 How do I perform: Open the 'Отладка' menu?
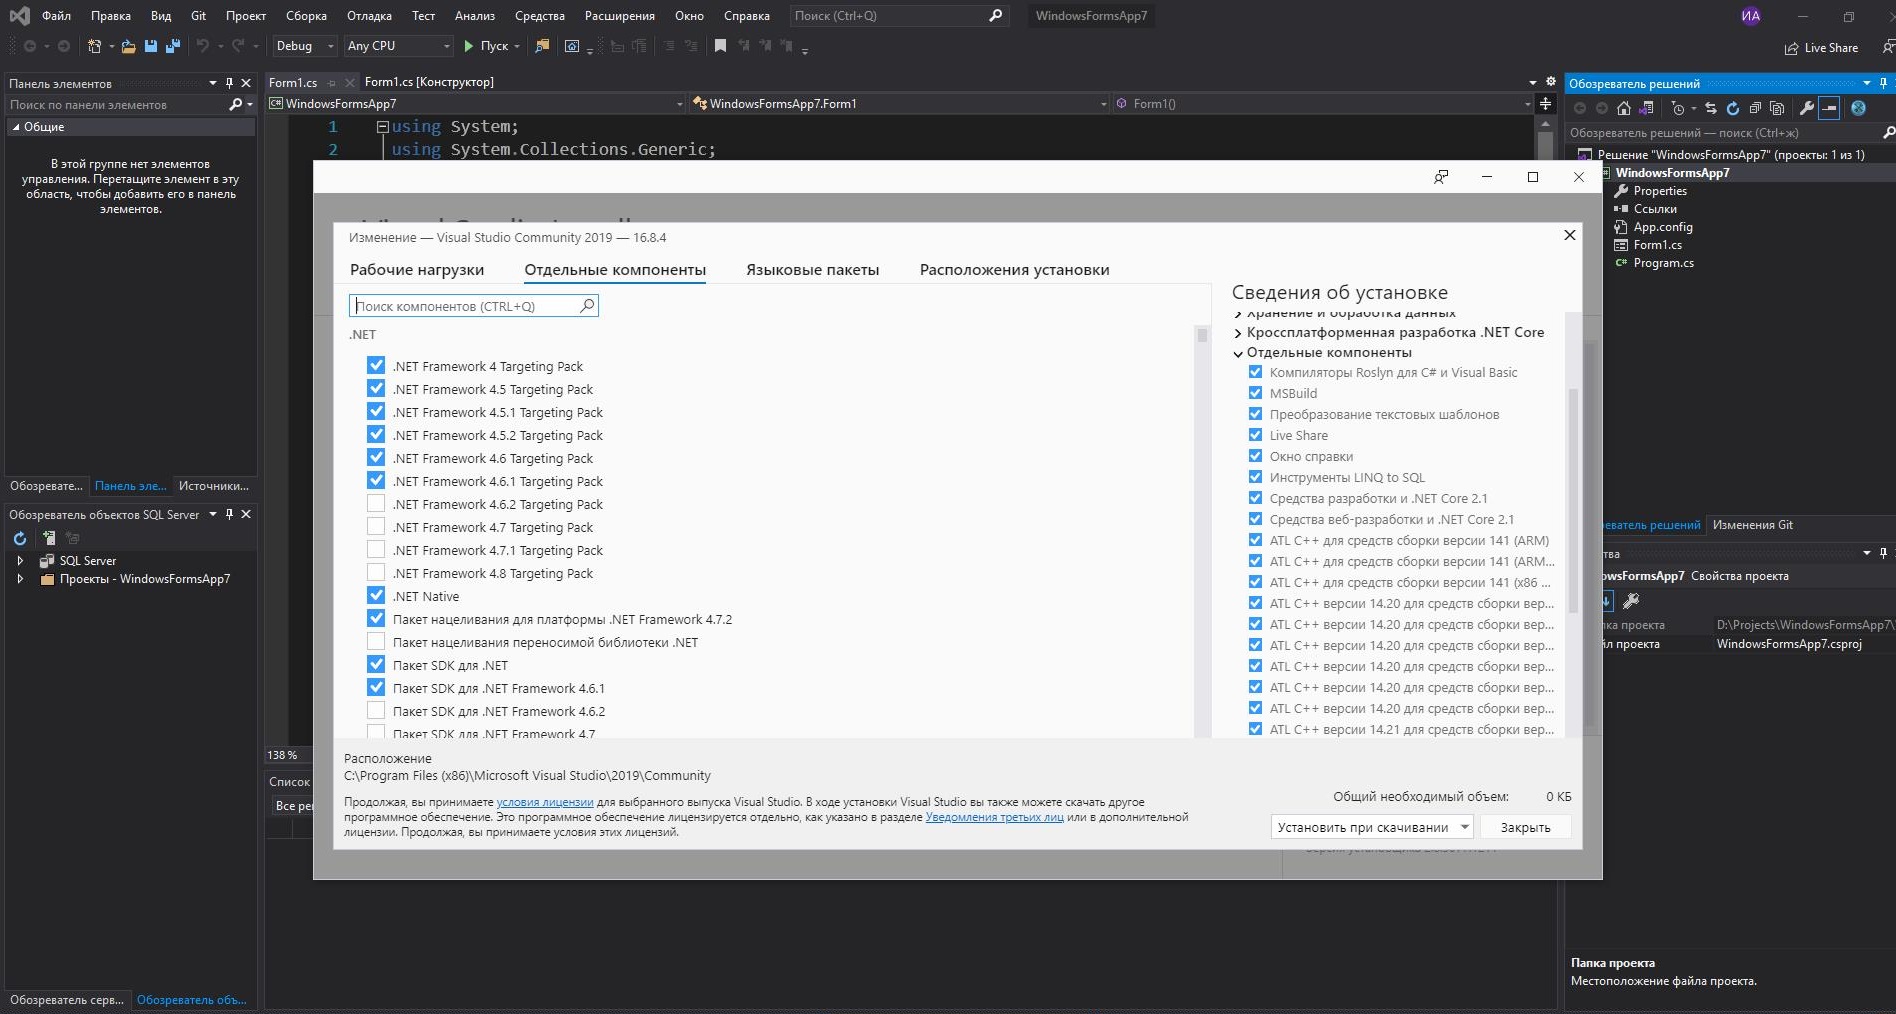pos(369,16)
